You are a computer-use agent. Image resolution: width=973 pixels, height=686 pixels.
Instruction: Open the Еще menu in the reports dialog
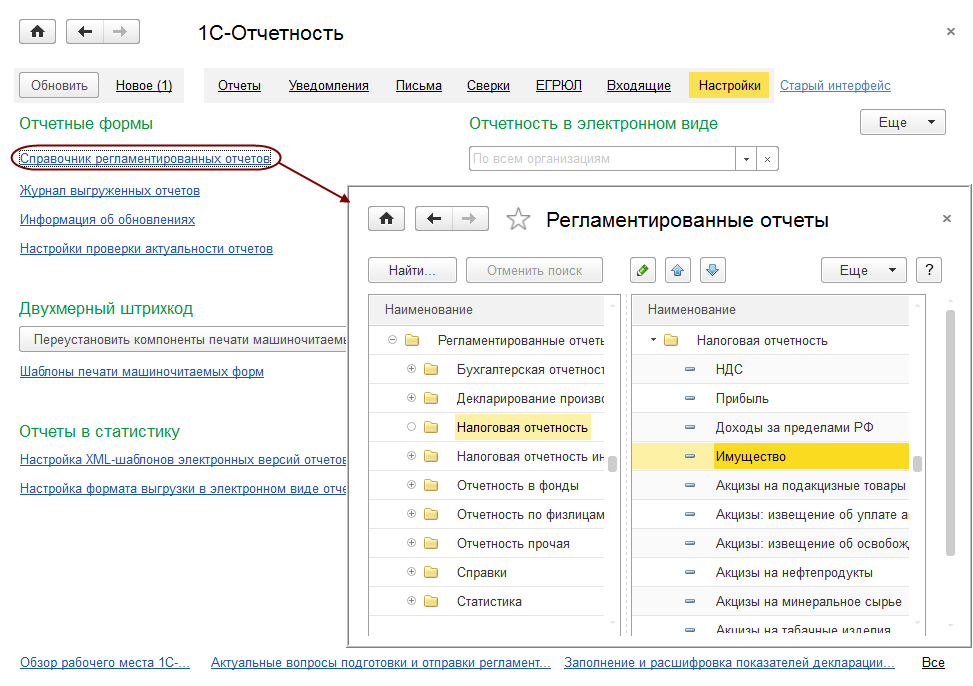coord(863,270)
